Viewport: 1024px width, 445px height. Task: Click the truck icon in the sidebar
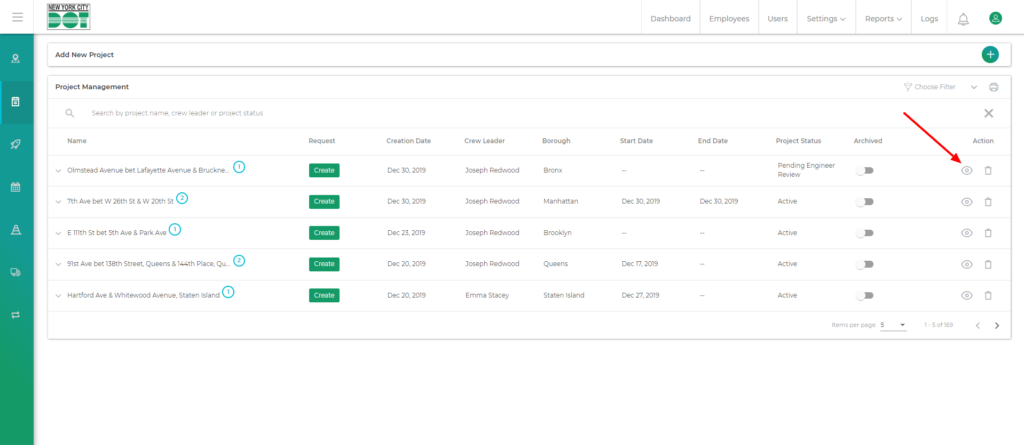[16, 271]
